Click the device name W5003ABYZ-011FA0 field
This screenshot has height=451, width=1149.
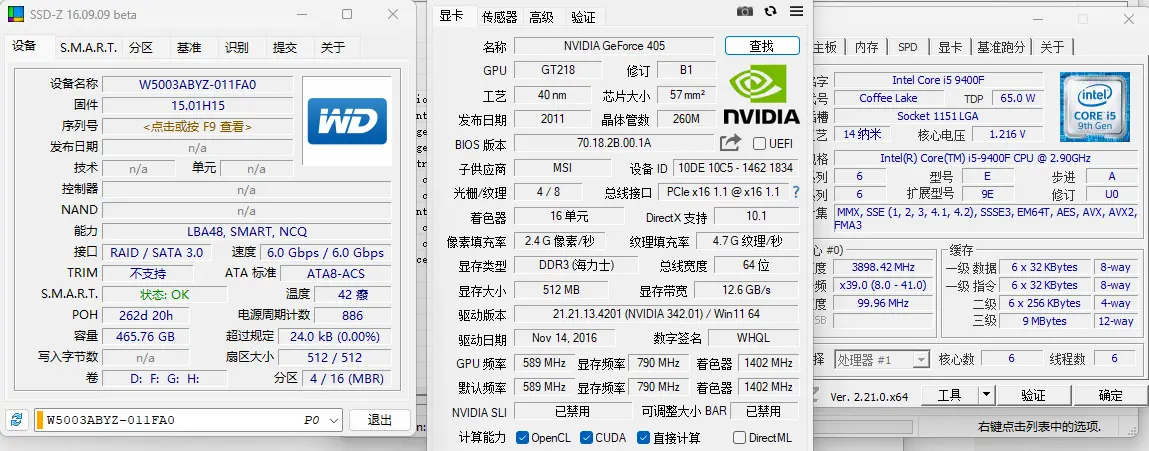197,84
